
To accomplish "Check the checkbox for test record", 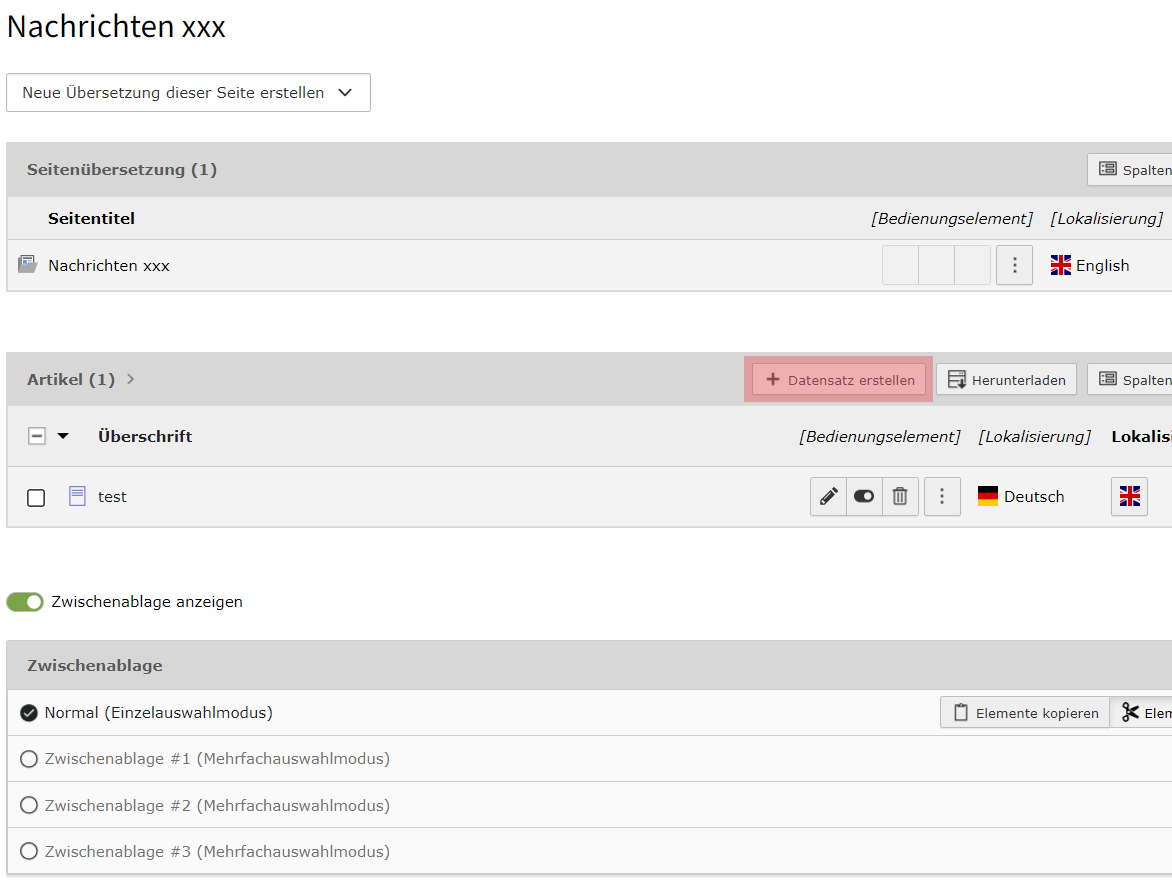I will (36, 498).
